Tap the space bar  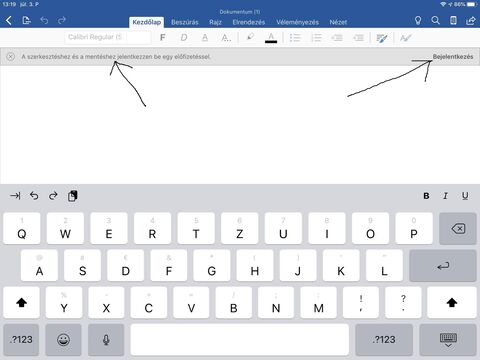pyautogui.click(x=240, y=340)
